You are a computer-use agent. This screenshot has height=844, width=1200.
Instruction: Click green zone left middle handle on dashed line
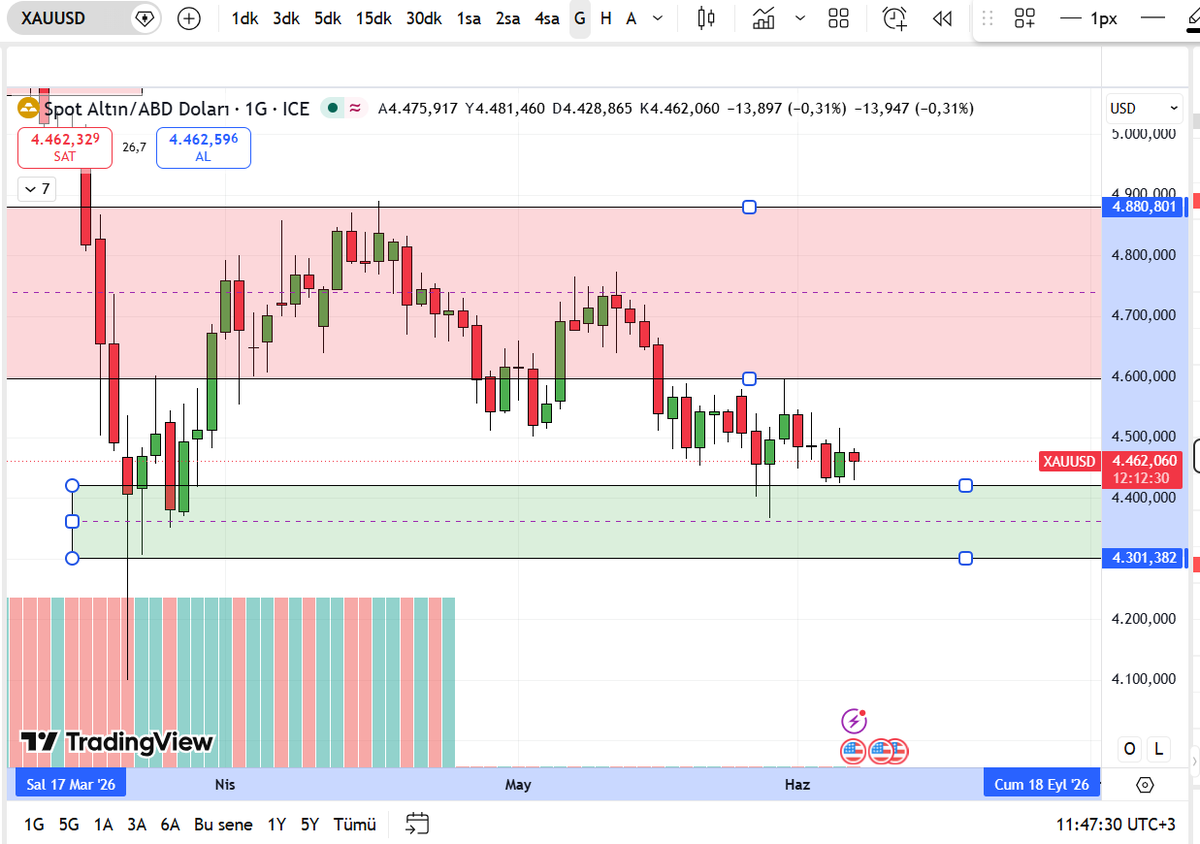(x=72, y=521)
